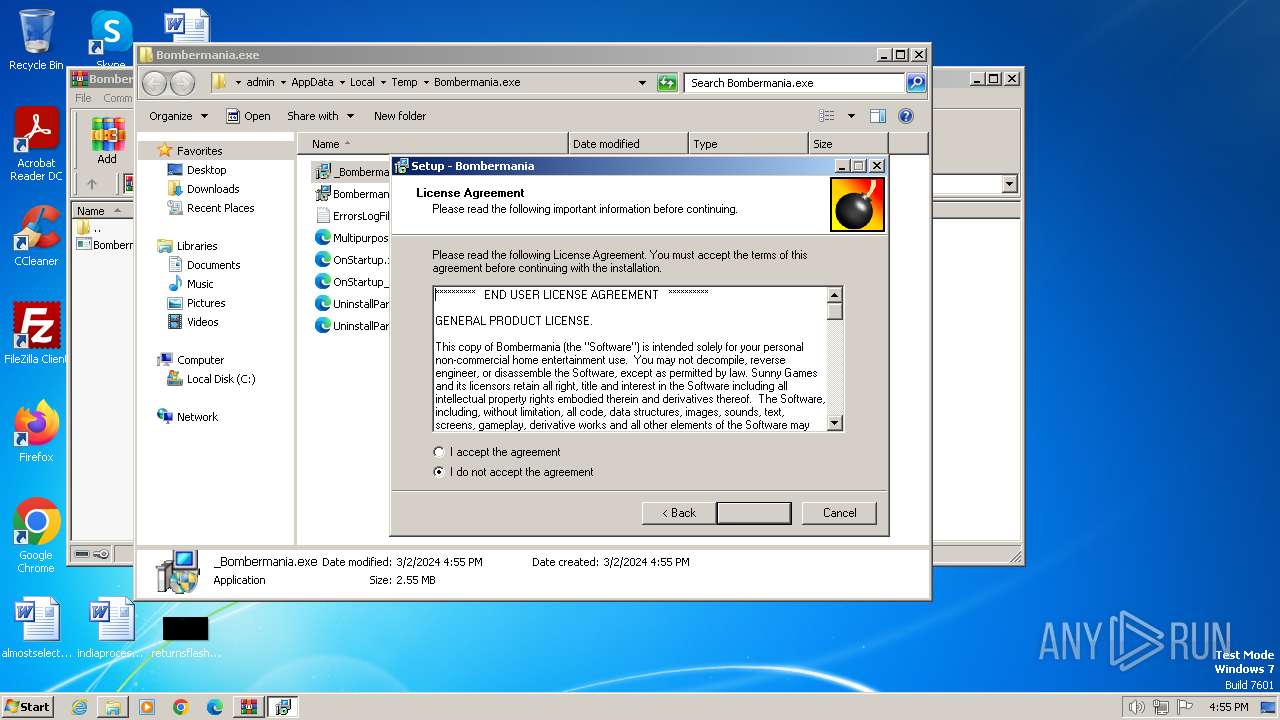The image size is (1280, 720).
Task: Select the ErrorsLogFil file entry
Action: (x=352, y=216)
